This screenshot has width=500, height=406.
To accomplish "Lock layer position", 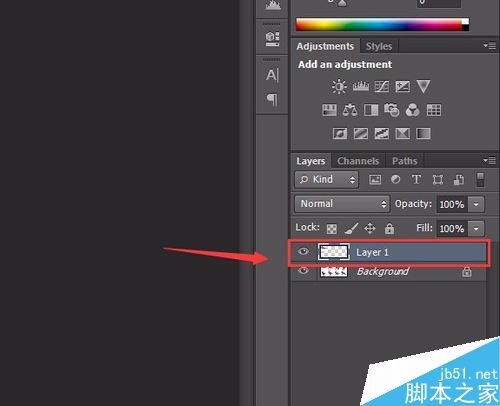I will pyautogui.click(x=370, y=229).
